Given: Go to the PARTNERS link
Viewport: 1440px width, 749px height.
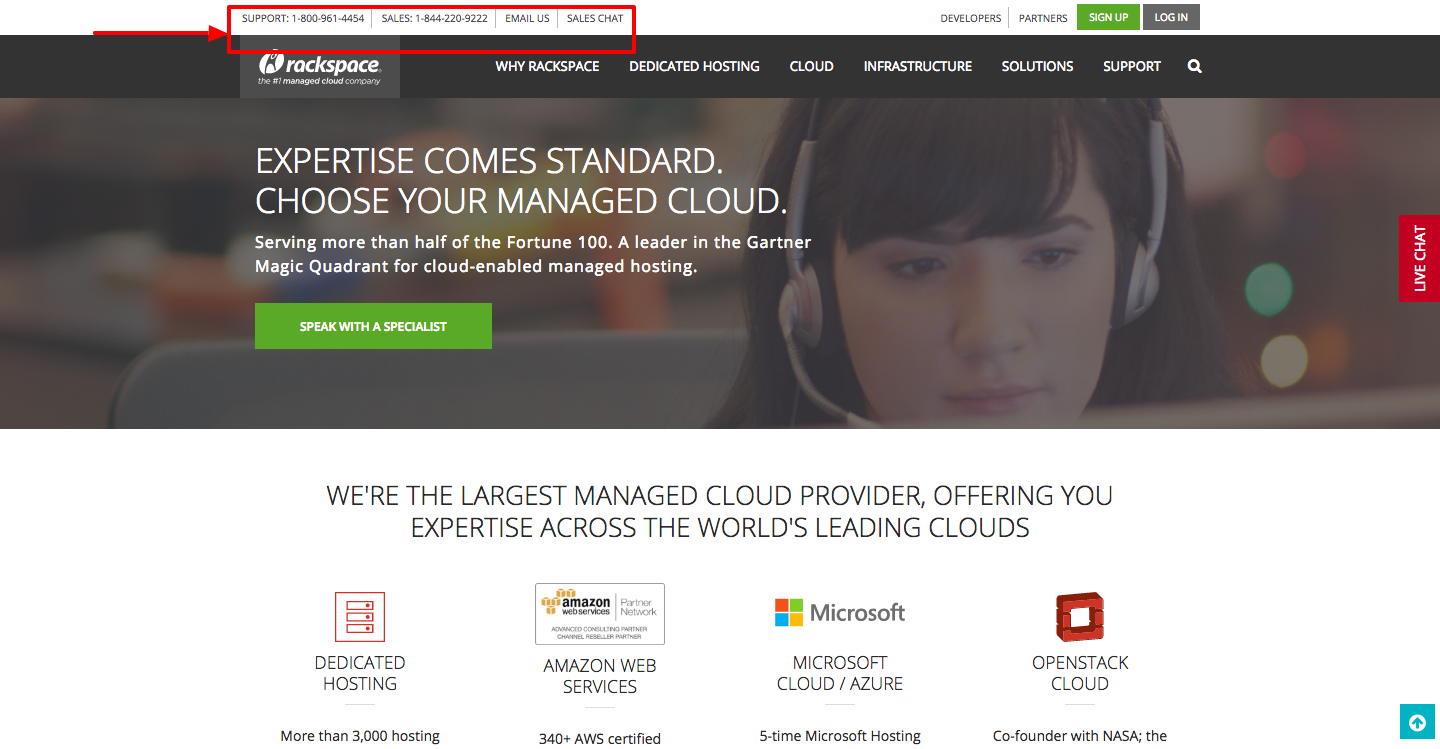Looking at the screenshot, I should pyautogui.click(x=1043, y=18).
